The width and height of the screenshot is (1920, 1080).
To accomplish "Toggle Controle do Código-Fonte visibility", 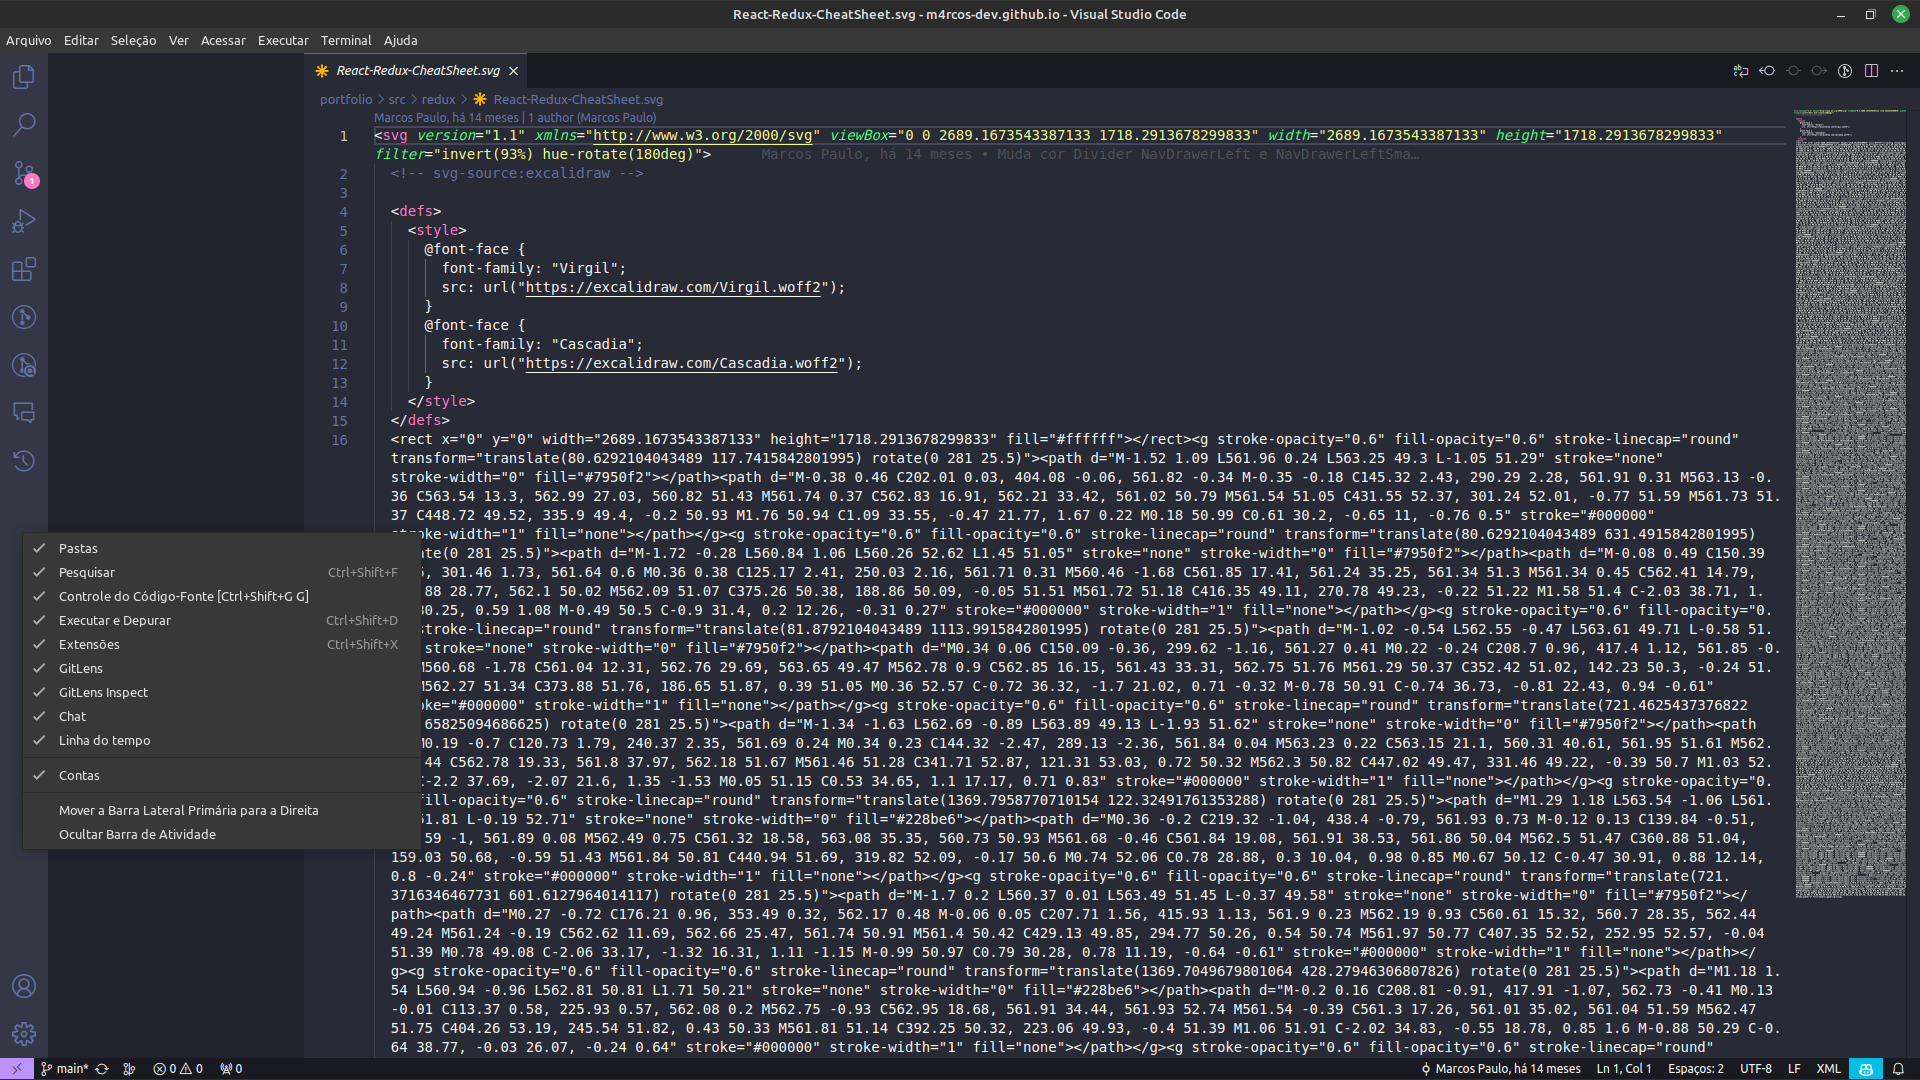I will (x=221, y=596).
